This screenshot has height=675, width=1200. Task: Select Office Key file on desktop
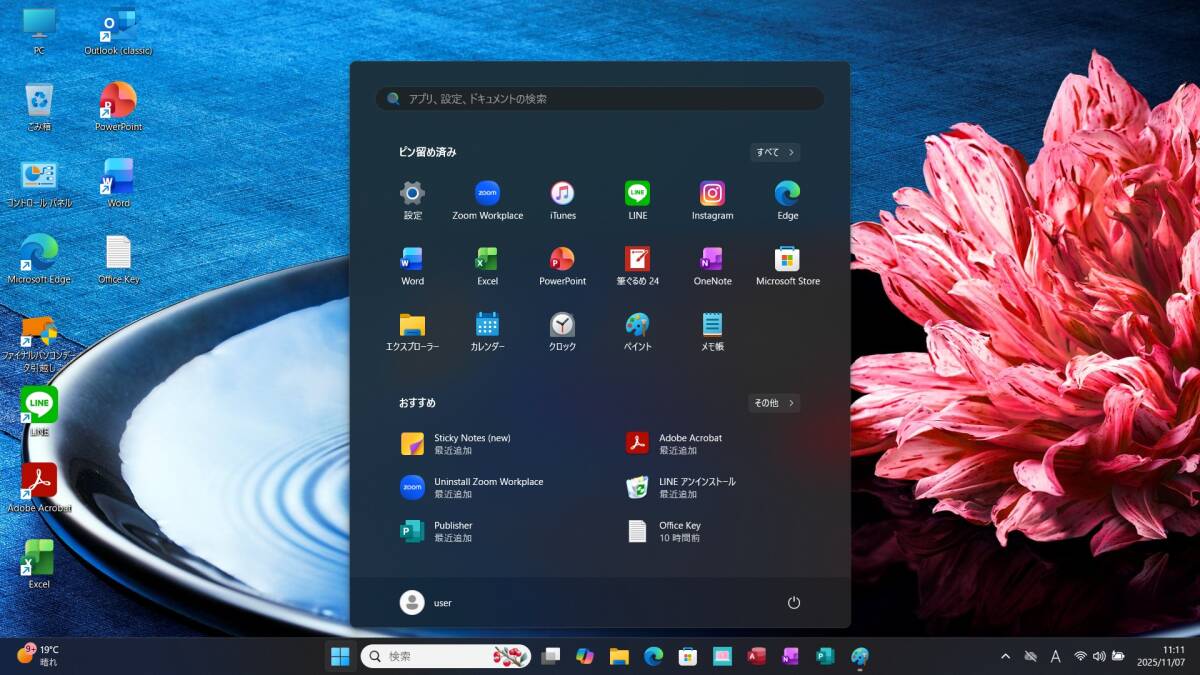[x=118, y=260]
